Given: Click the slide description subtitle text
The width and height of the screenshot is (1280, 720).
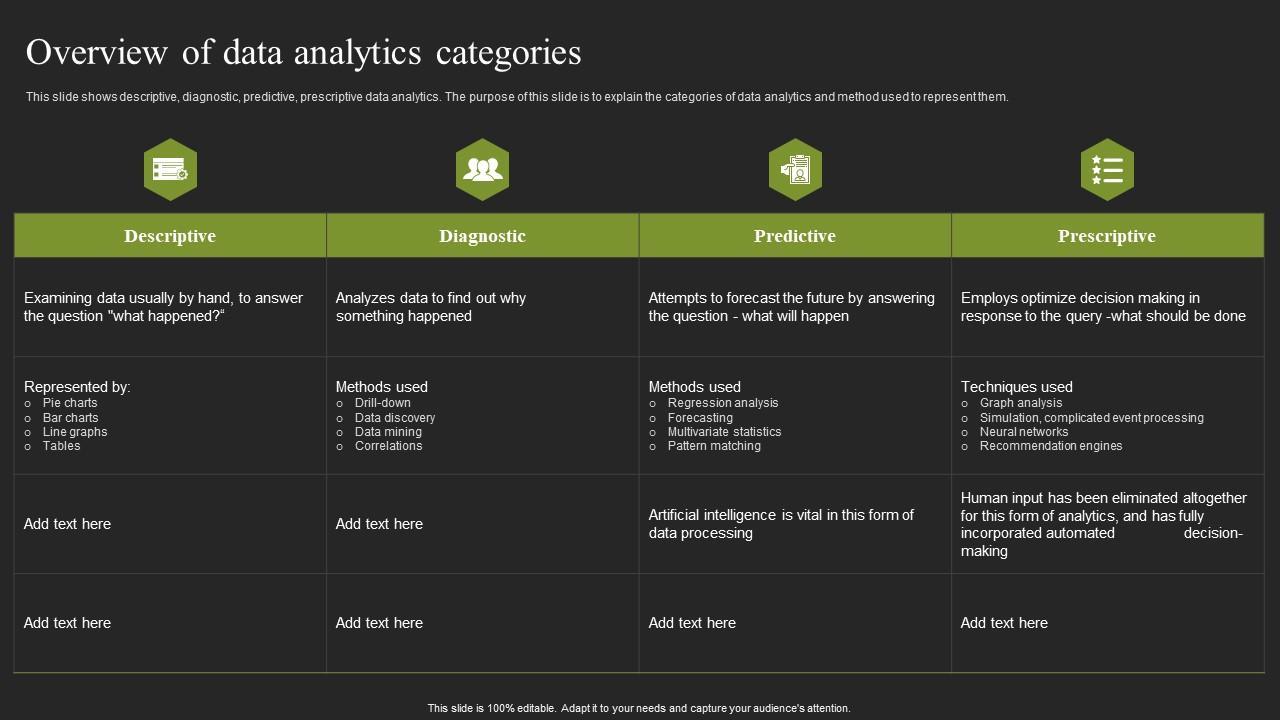Looking at the screenshot, I should (516, 97).
